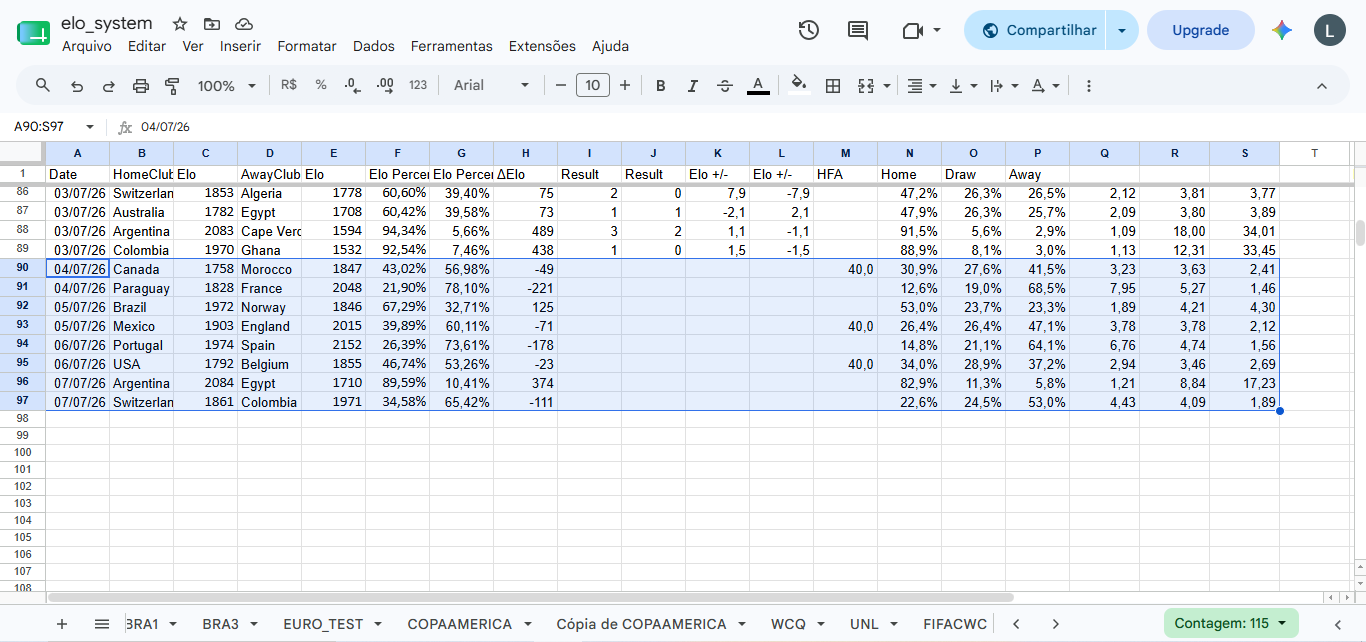The image size is (1366, 642).
Task: Open the zoom 100% dropdown
Action: coord(227,86)
